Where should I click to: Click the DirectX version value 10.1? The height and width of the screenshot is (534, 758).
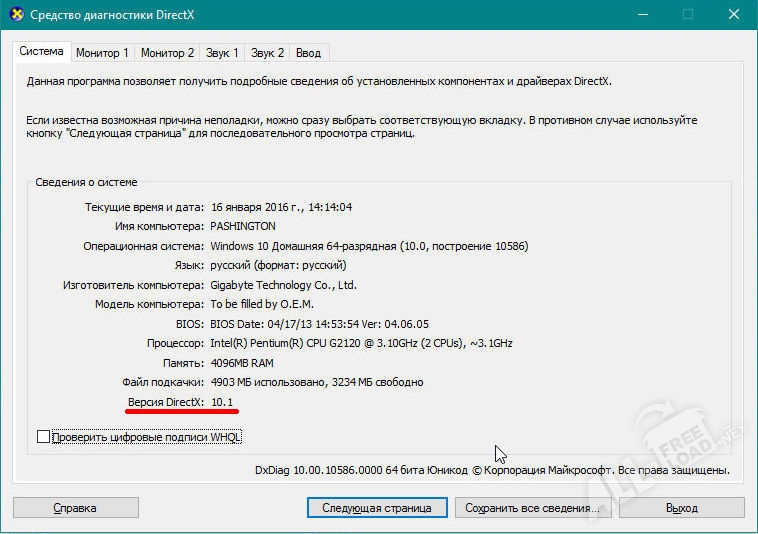pos(222,401)
